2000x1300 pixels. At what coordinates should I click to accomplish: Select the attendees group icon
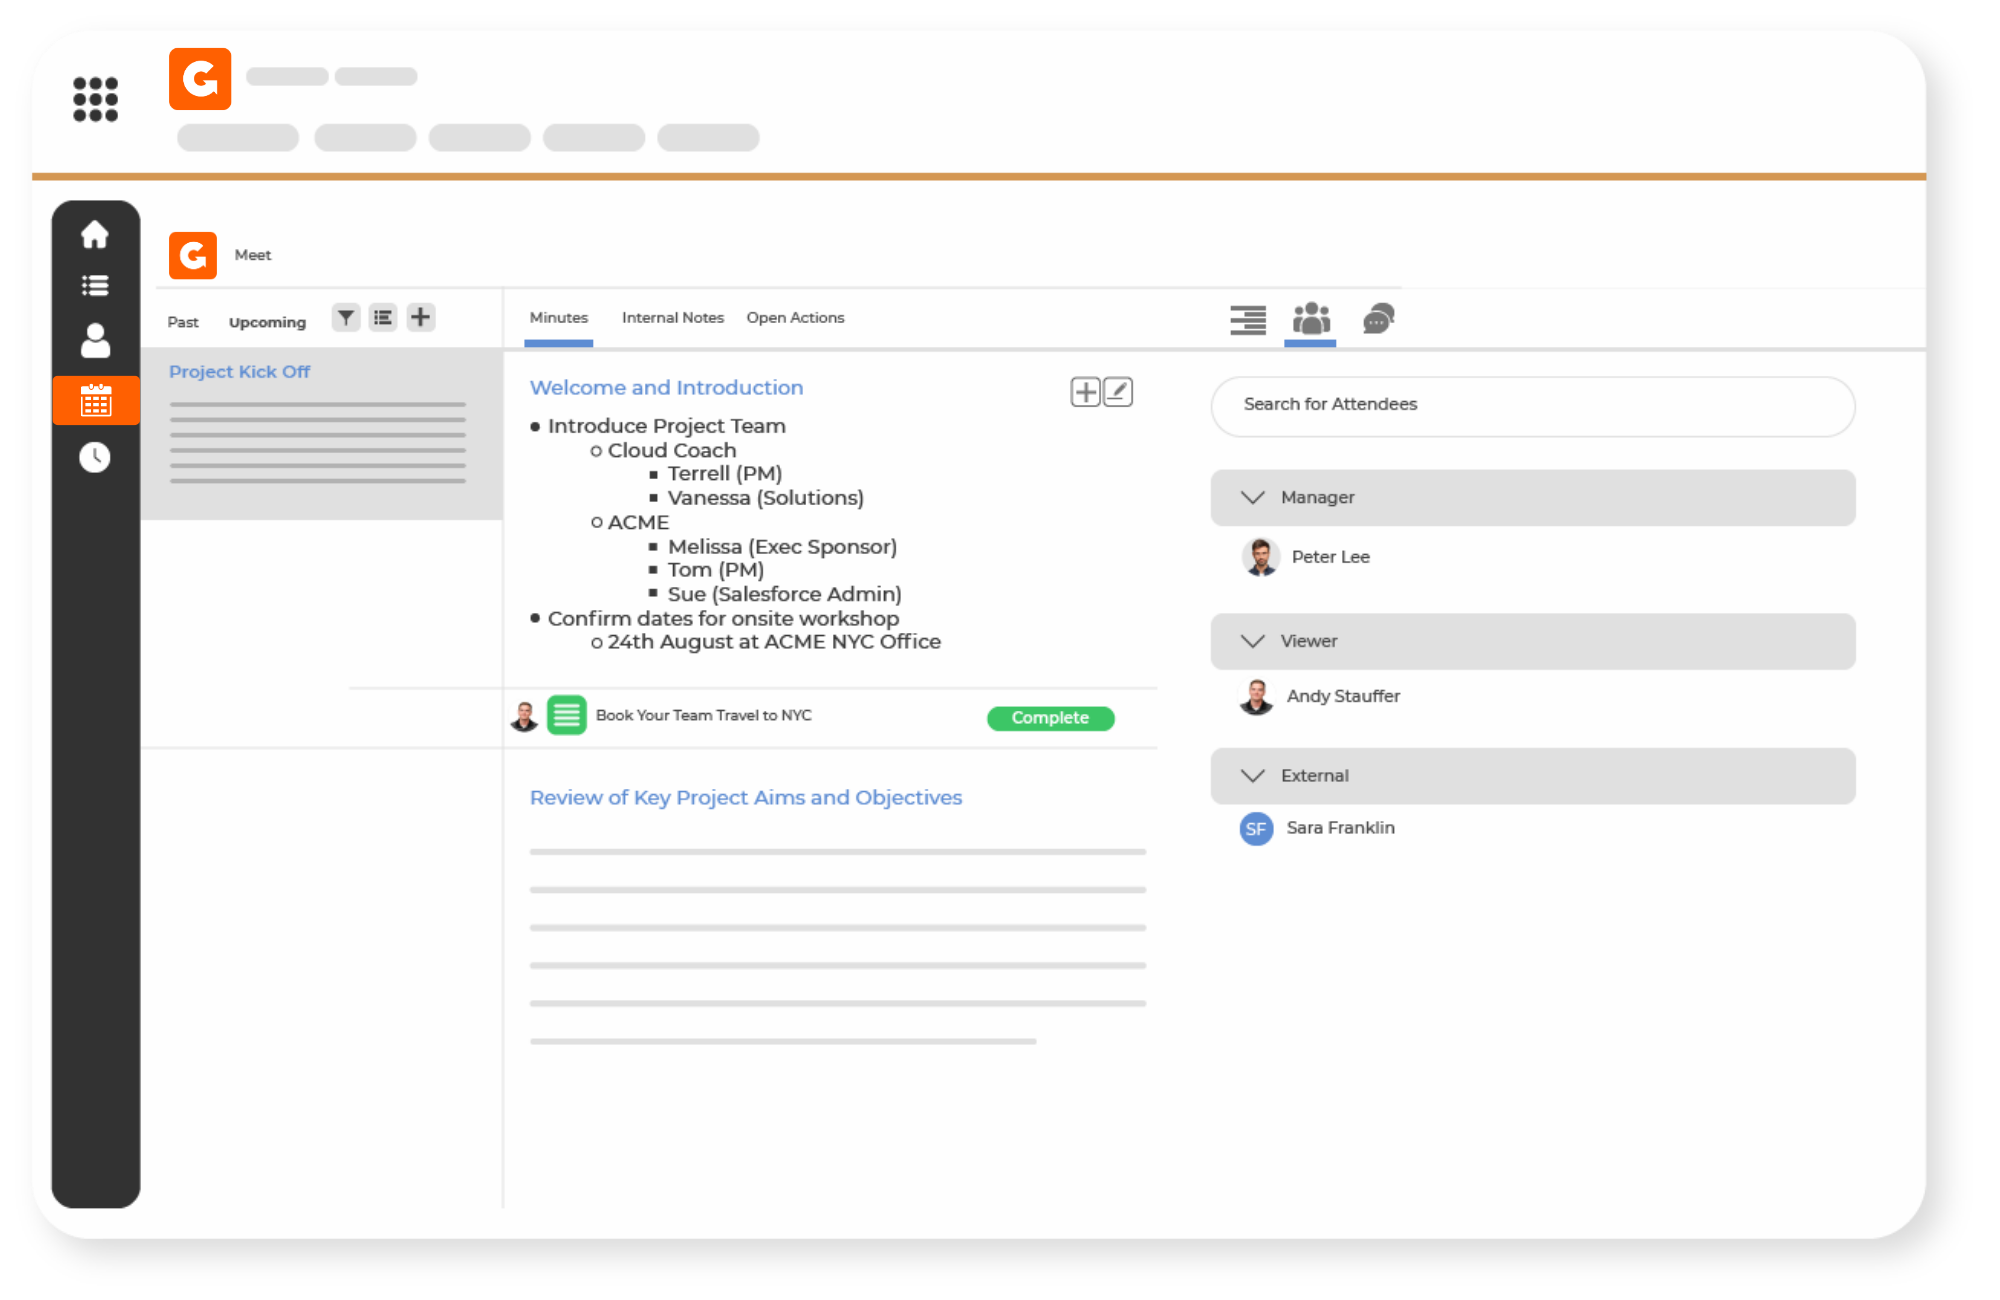[1311, 319]
